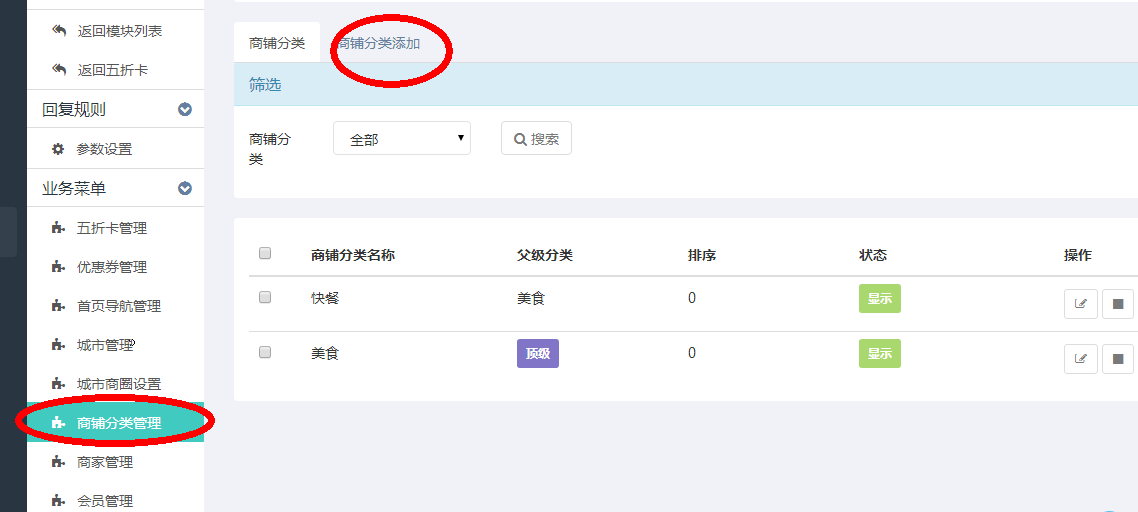Tick the checkbox for 快餐 row
Viewport: 1138px width, 512px height.
click(265, 298)
